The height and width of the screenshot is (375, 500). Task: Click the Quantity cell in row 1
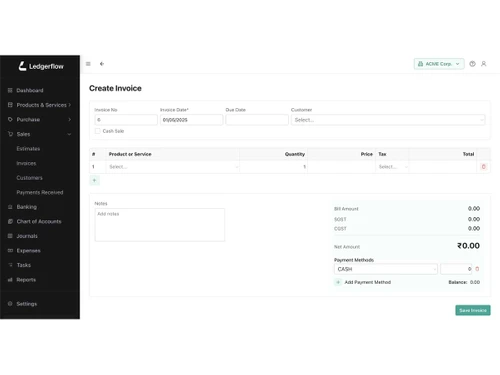coord(273,167)
